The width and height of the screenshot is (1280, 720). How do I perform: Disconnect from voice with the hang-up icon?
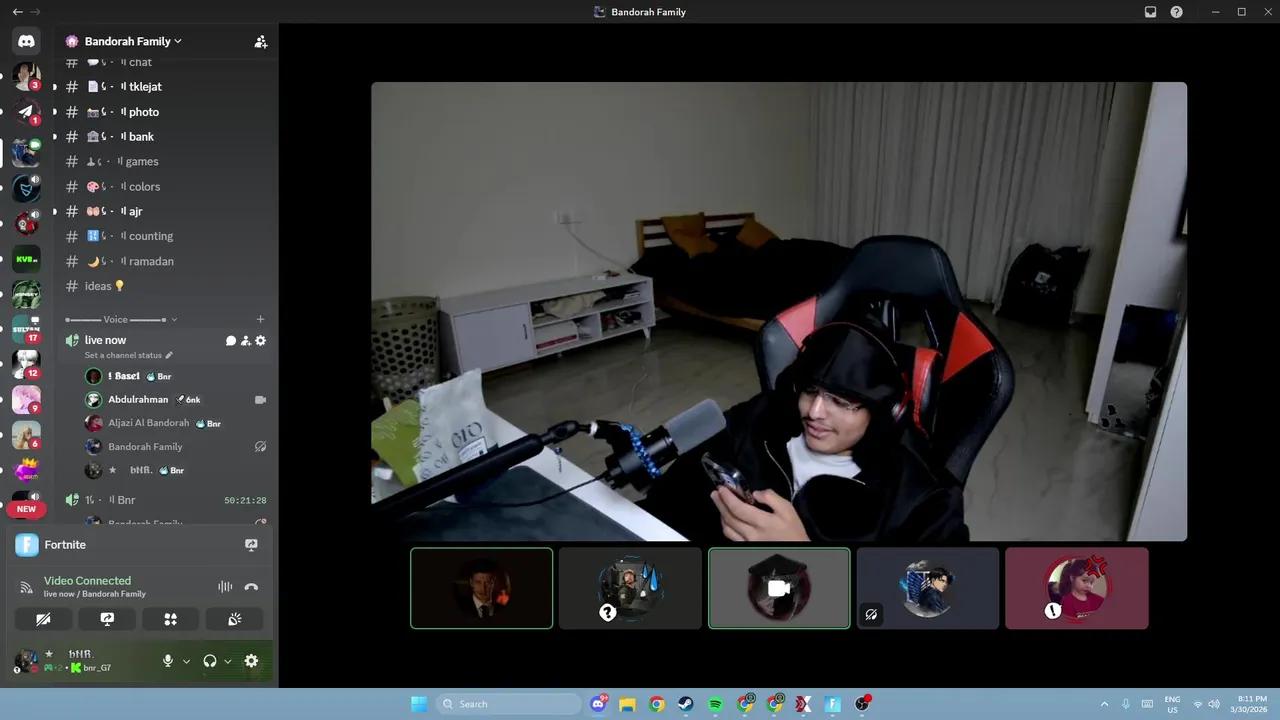251,587
